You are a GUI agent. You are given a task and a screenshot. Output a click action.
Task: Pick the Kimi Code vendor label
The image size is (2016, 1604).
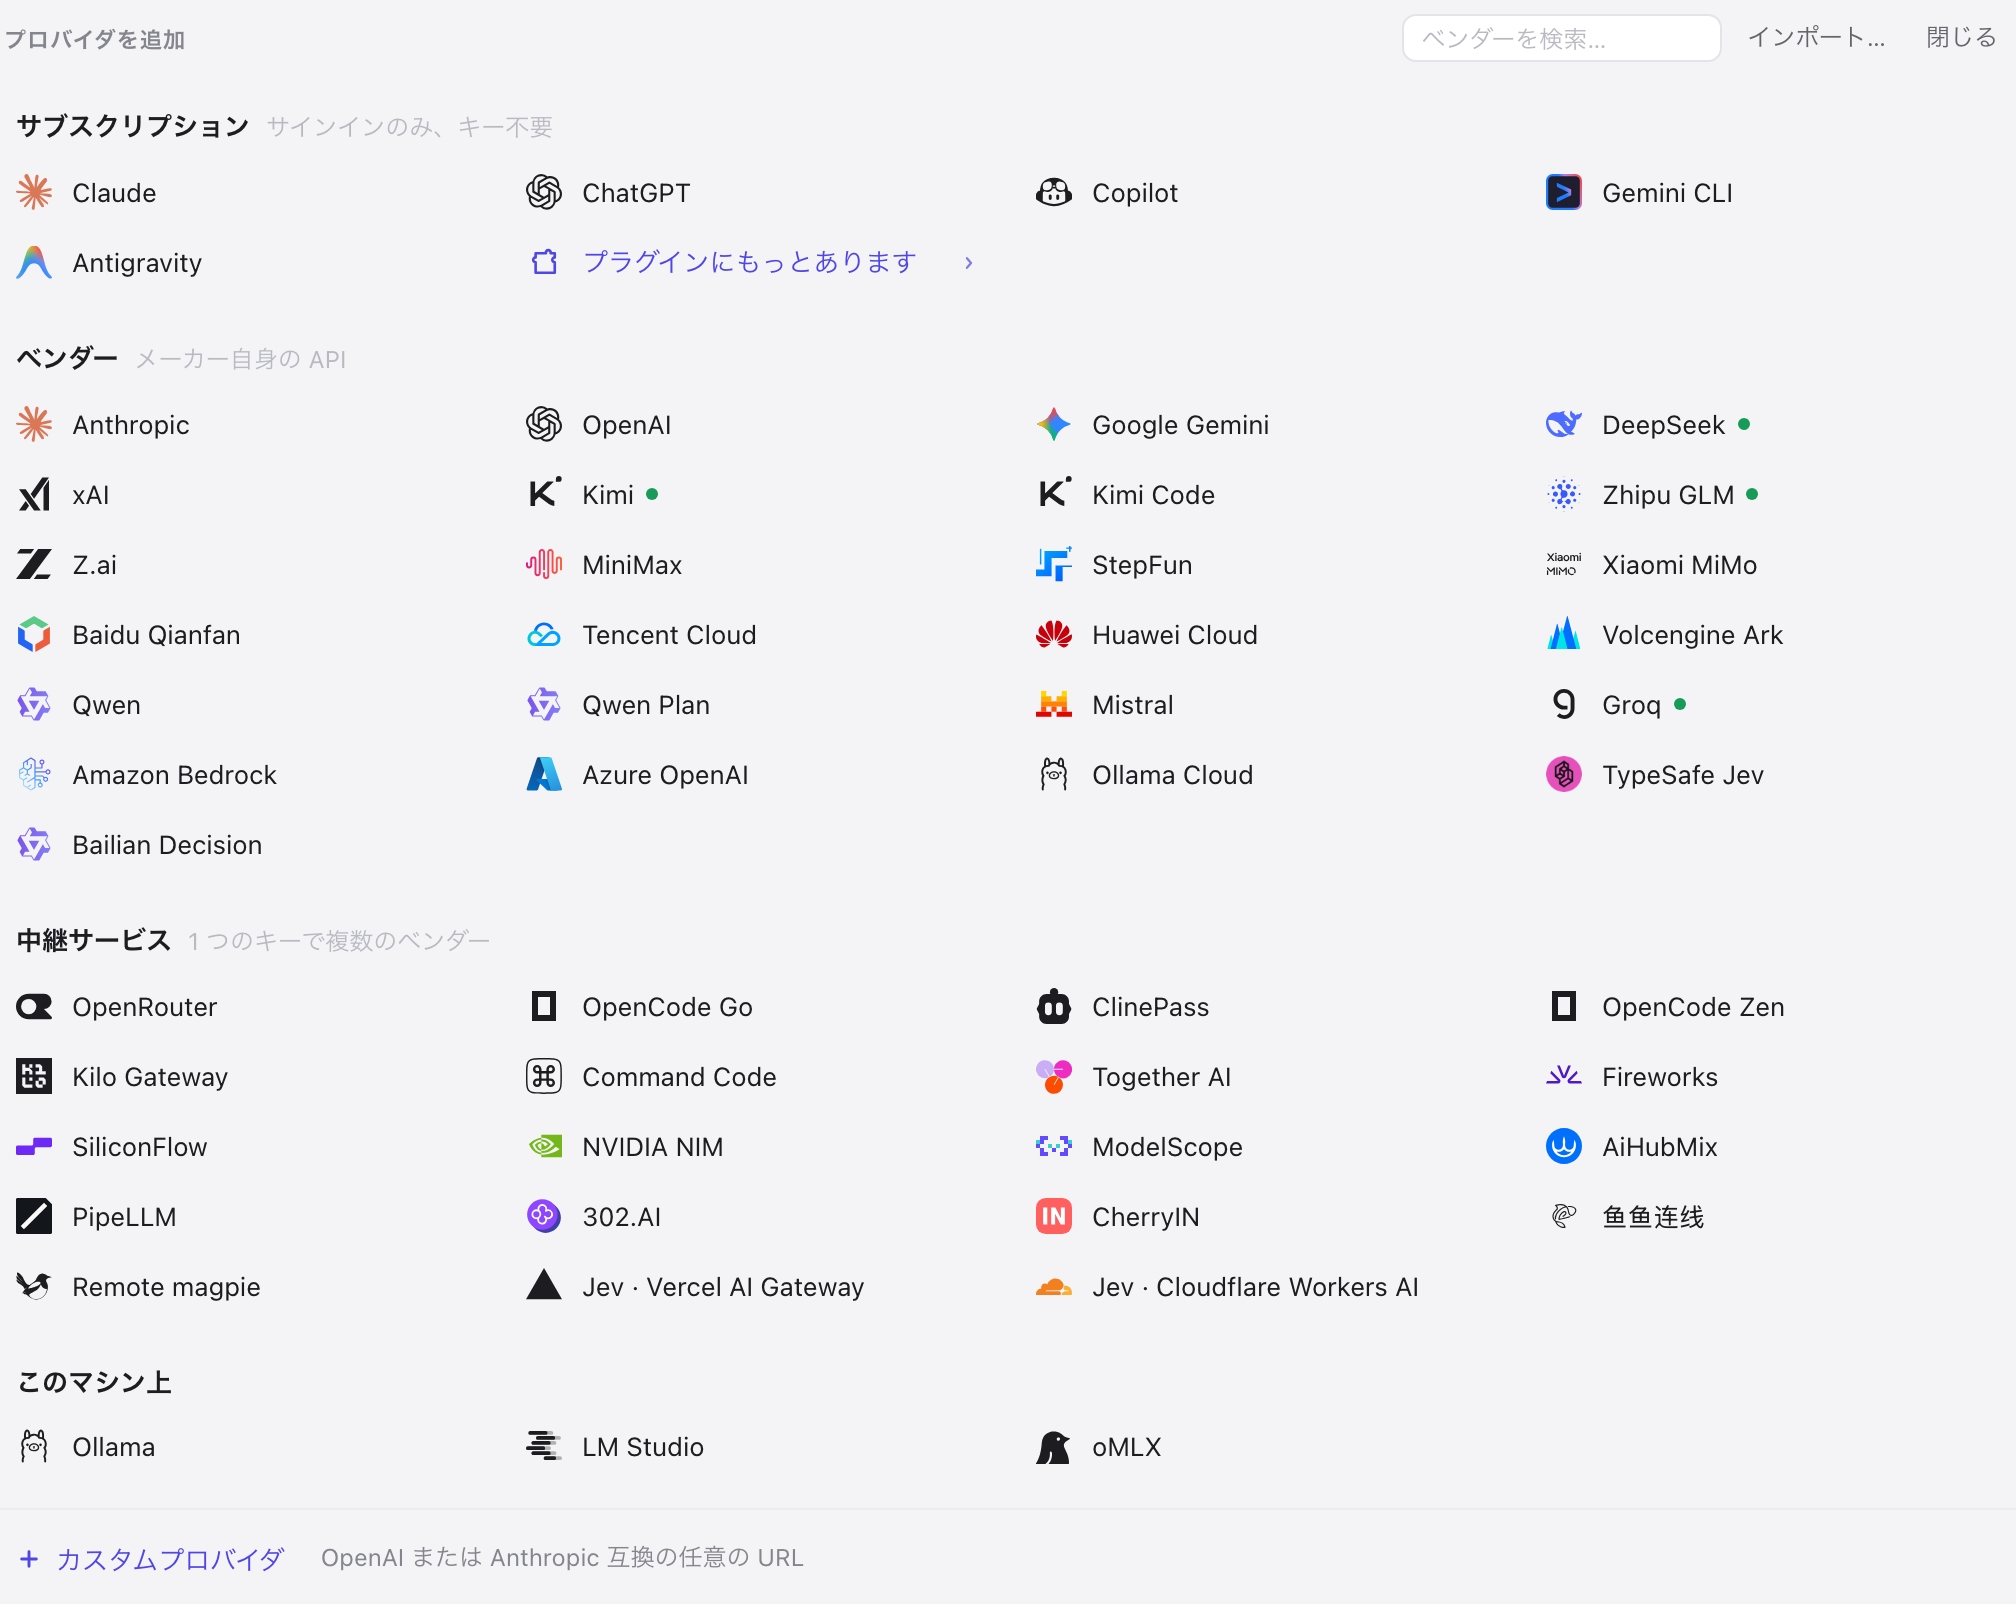click(1154, 495)
